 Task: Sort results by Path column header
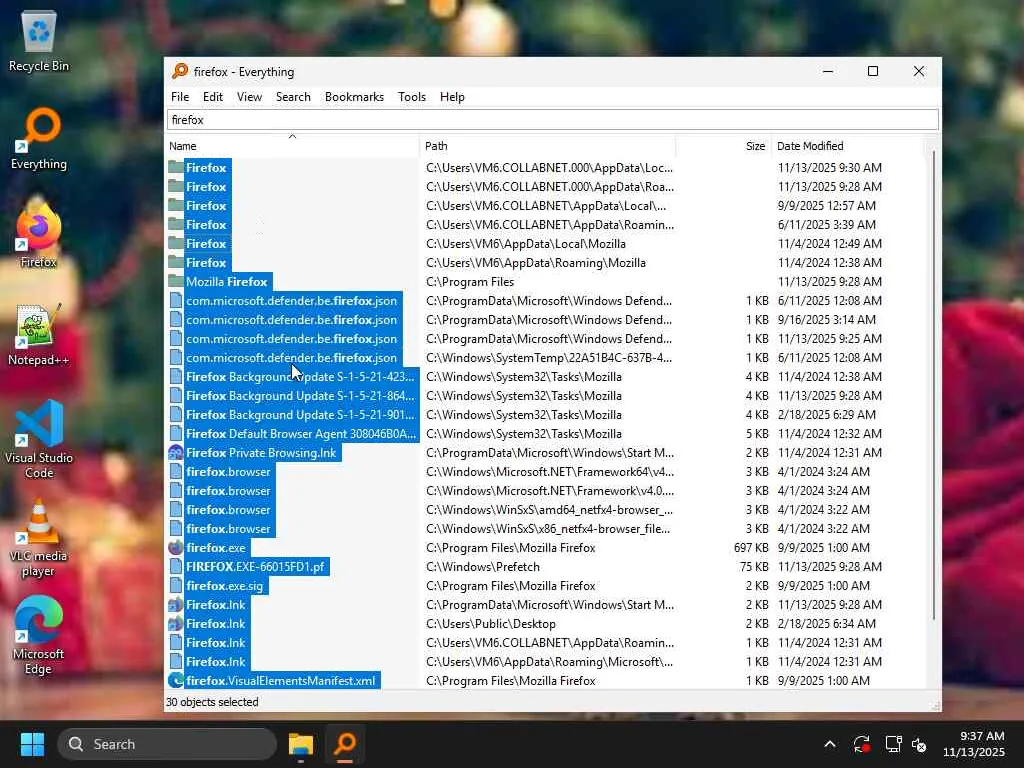click(x=548, y=146)
